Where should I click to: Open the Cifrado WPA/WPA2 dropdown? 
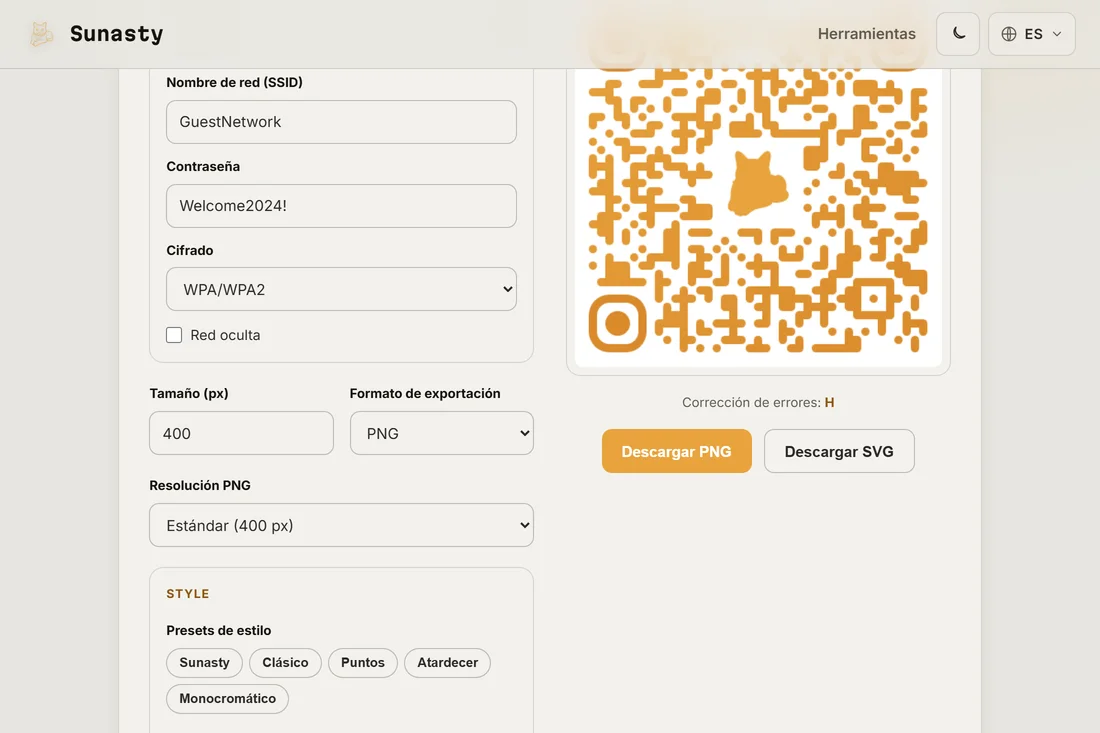click(341, 289)
